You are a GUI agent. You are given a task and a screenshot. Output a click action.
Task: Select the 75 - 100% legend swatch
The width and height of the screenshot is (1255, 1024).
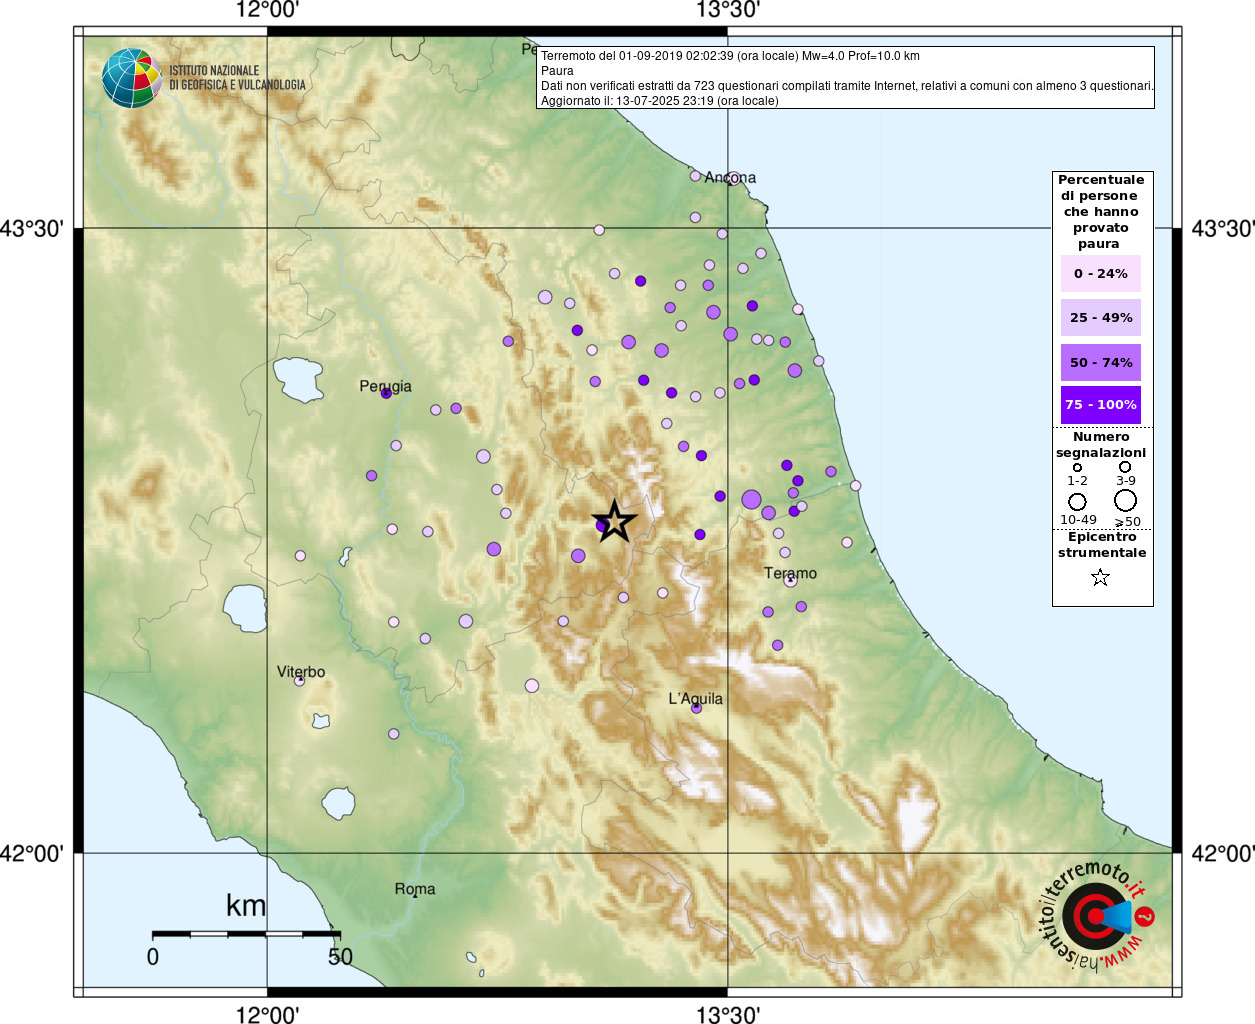click(1100, 405)
